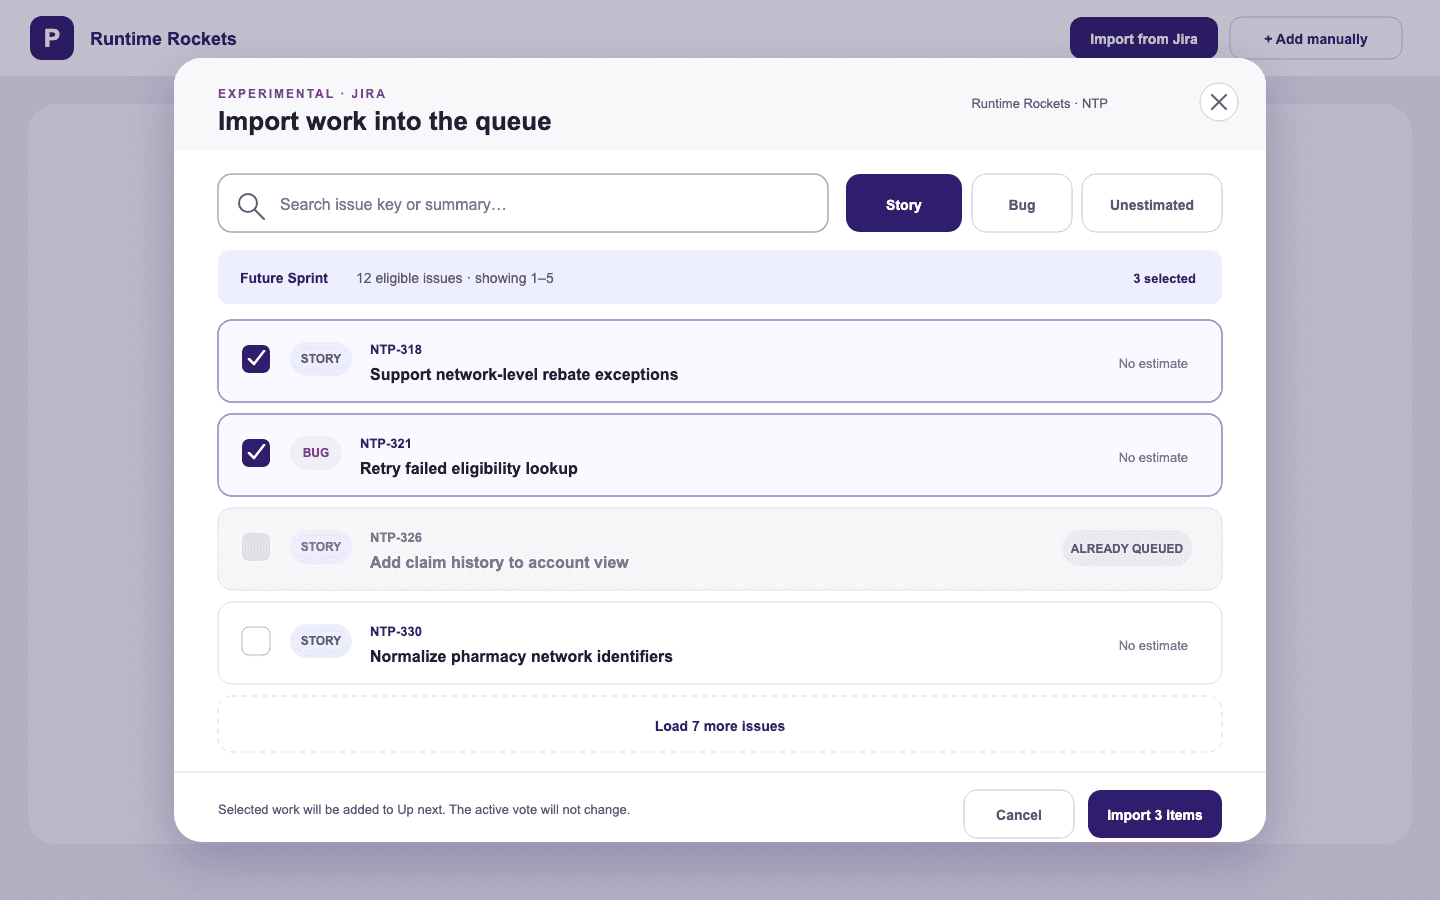Screen dimensions: 1440x900
Task: Click the purple P app logo
Action: point(52,38)
